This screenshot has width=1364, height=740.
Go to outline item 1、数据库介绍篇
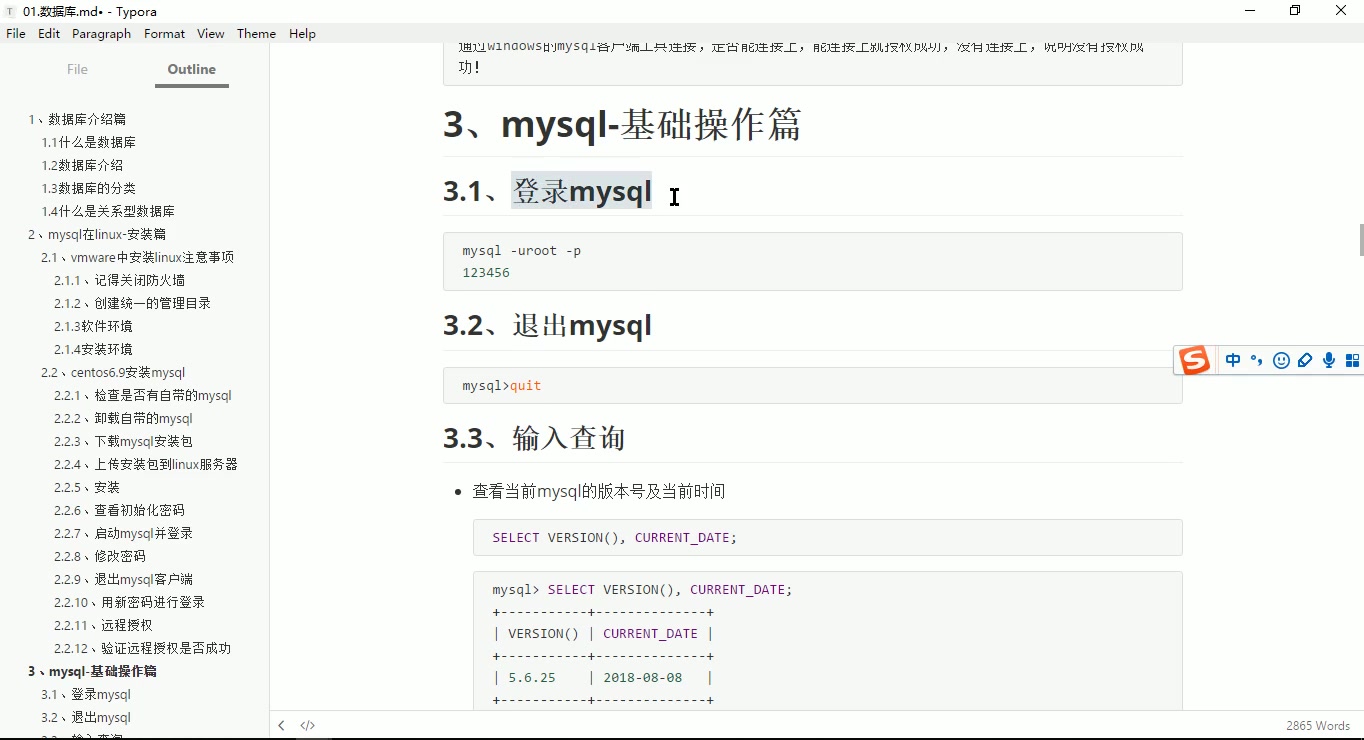77,119
